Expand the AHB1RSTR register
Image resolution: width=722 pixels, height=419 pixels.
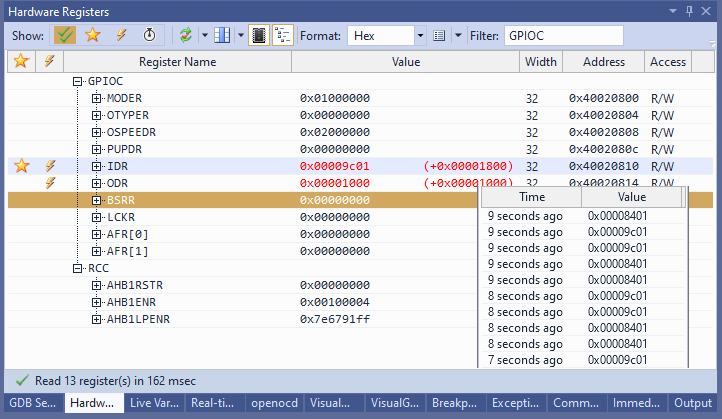[96, 285]
